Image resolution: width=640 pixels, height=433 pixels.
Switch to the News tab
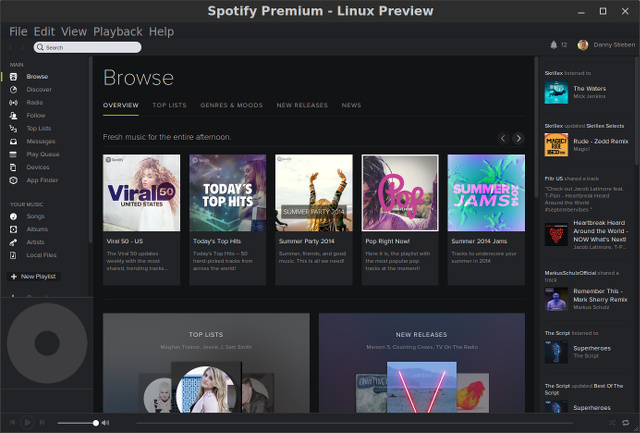pos(351,105)
